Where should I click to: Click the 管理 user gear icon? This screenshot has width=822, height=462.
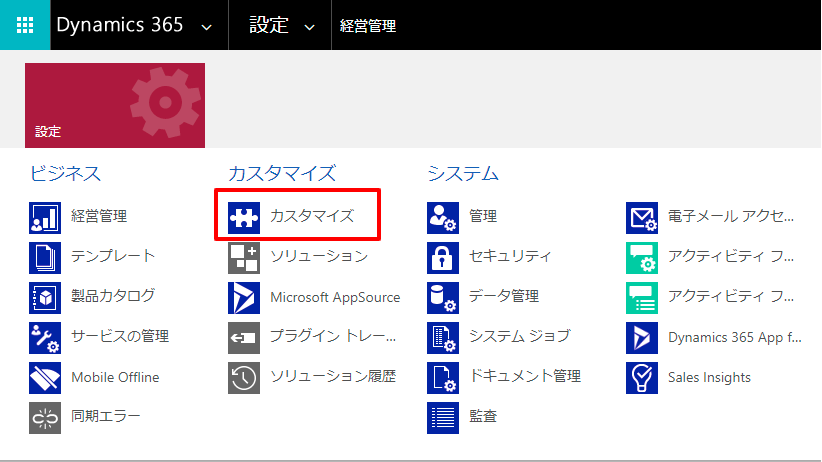click(x=442, y=218)
